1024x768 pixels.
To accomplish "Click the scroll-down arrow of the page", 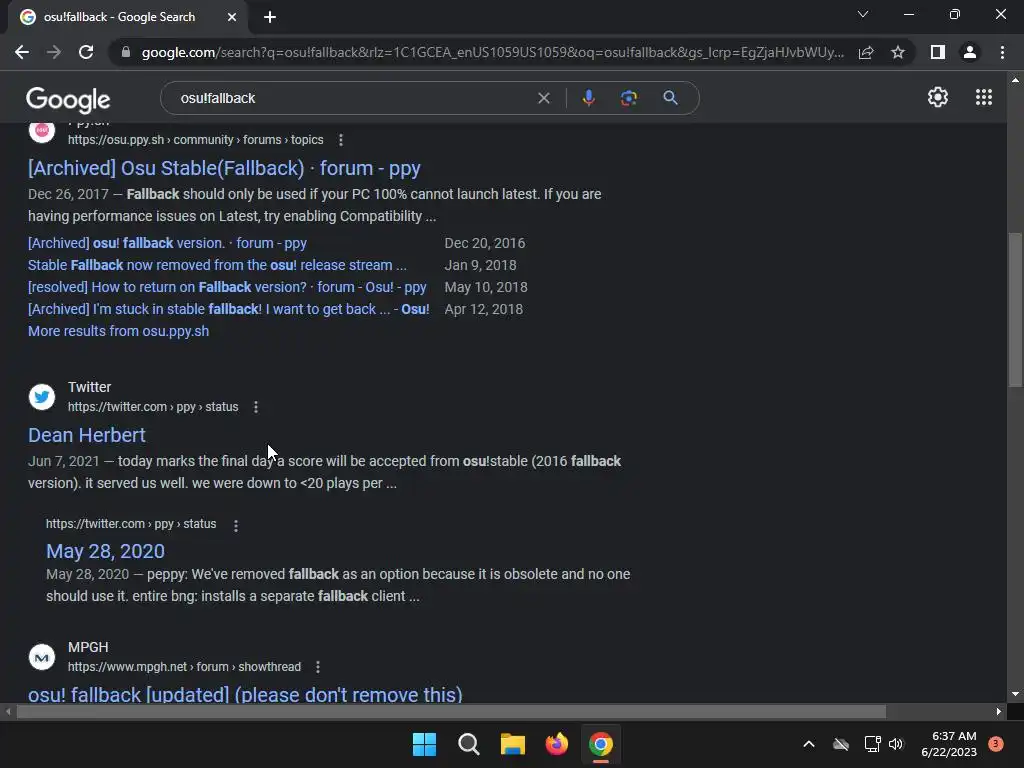I will point(1015,695).
